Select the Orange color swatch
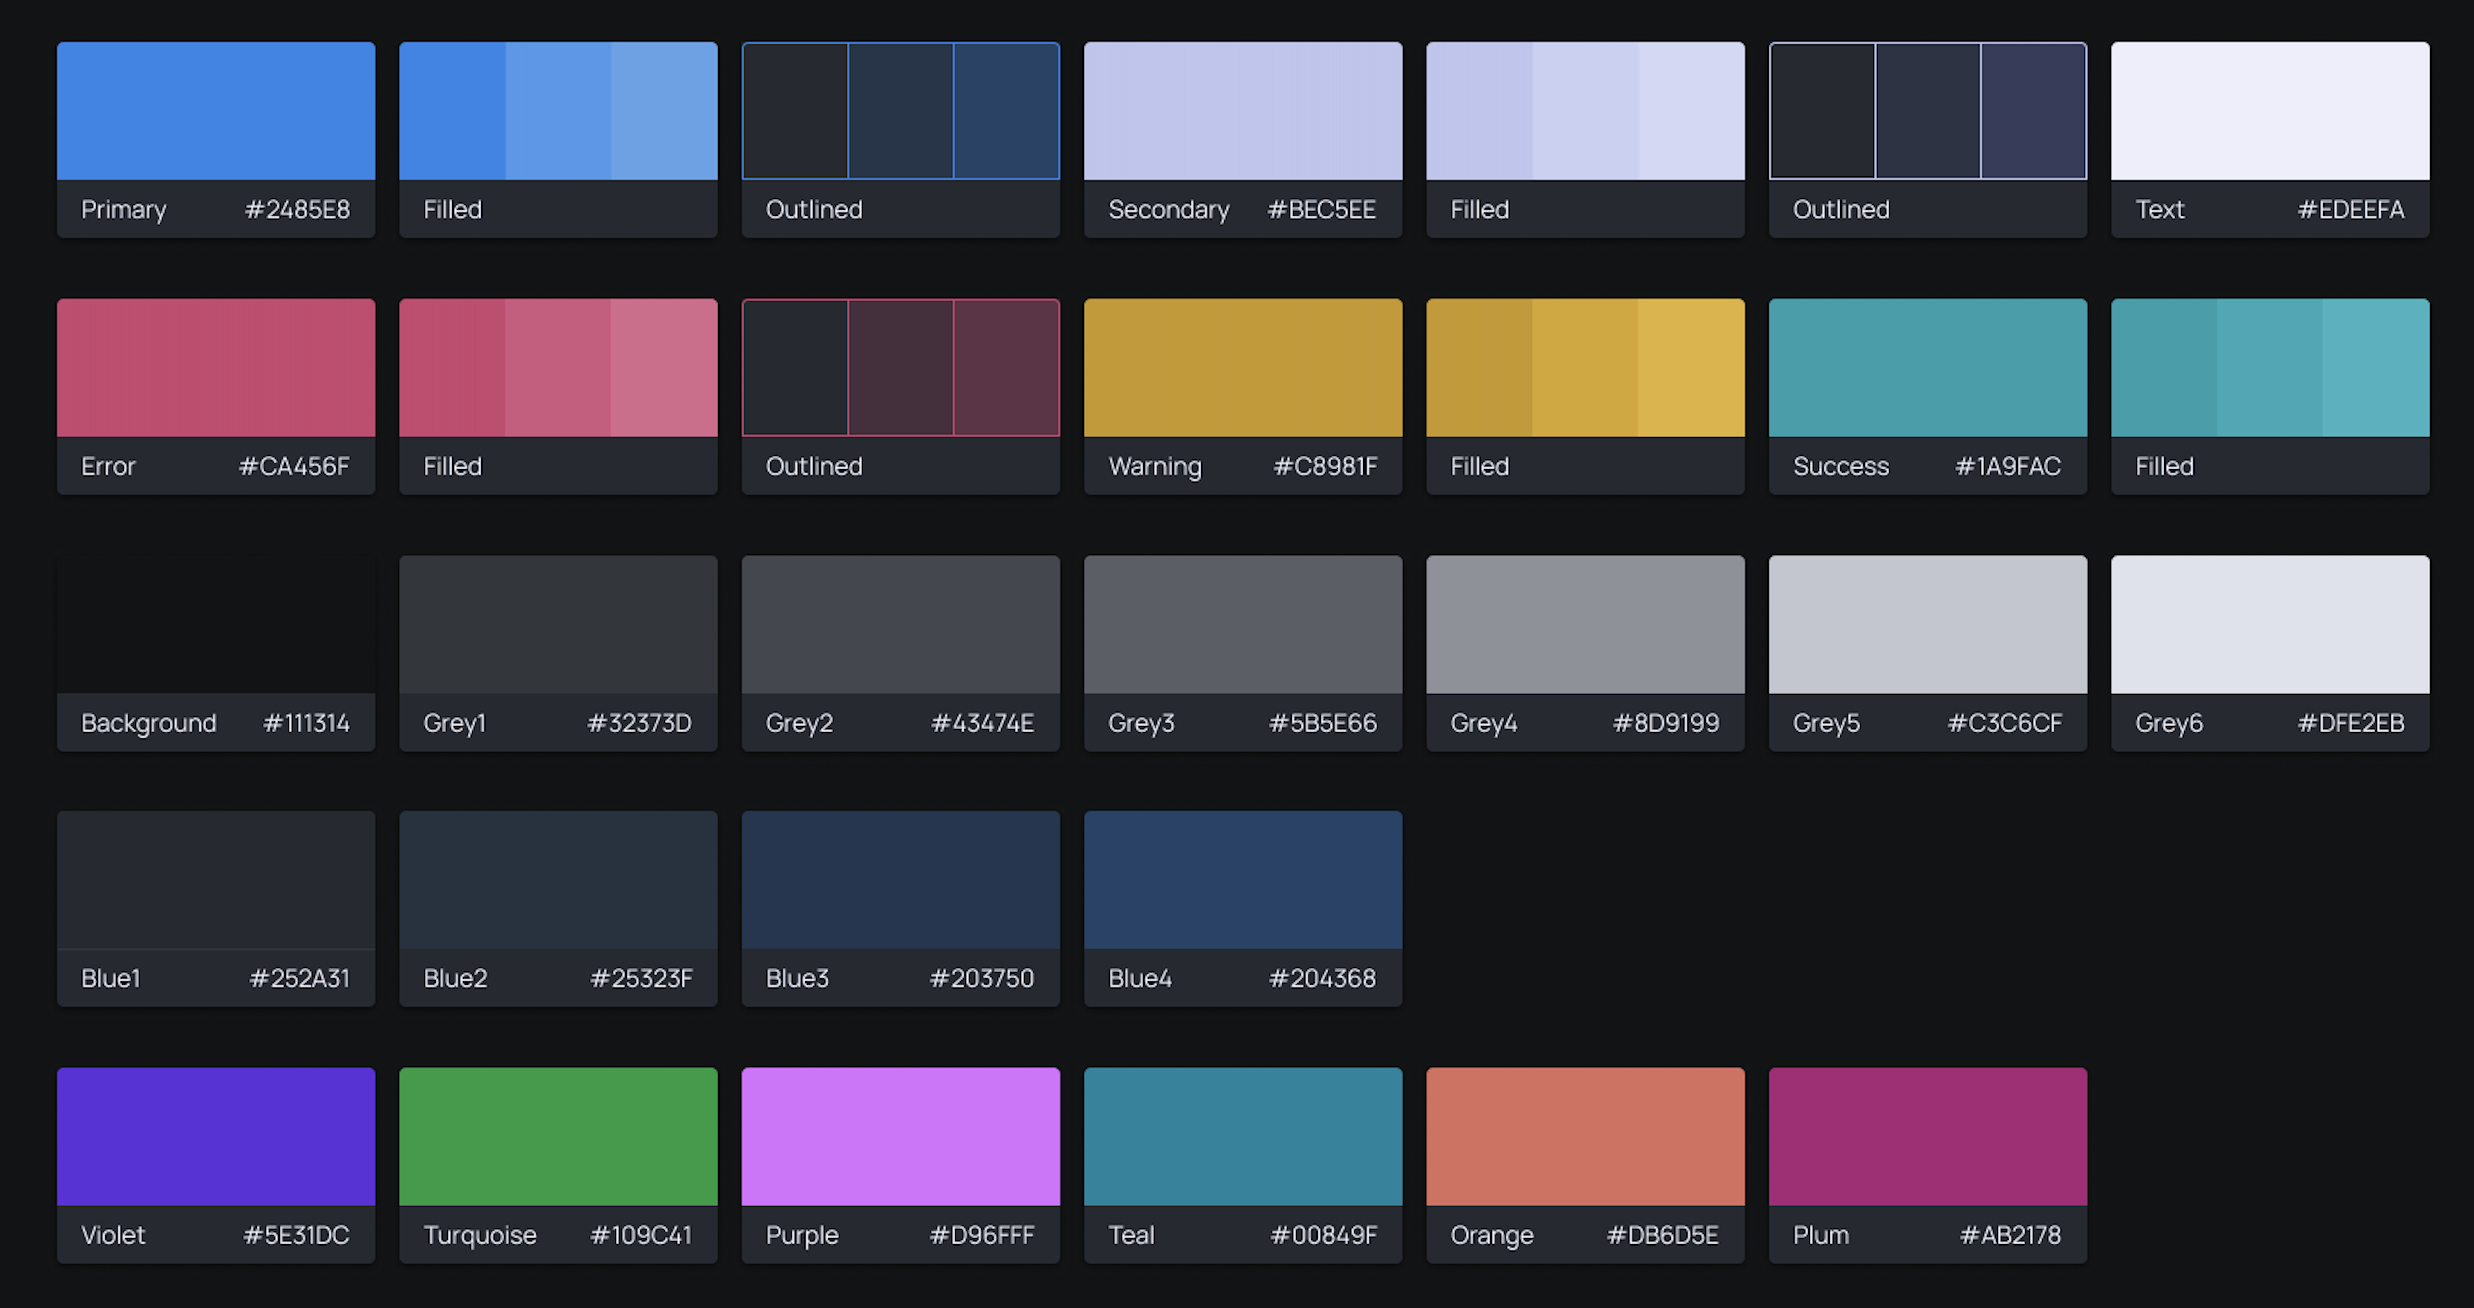The height and width of the screenshot is (1308, 2474). 1586,1137
